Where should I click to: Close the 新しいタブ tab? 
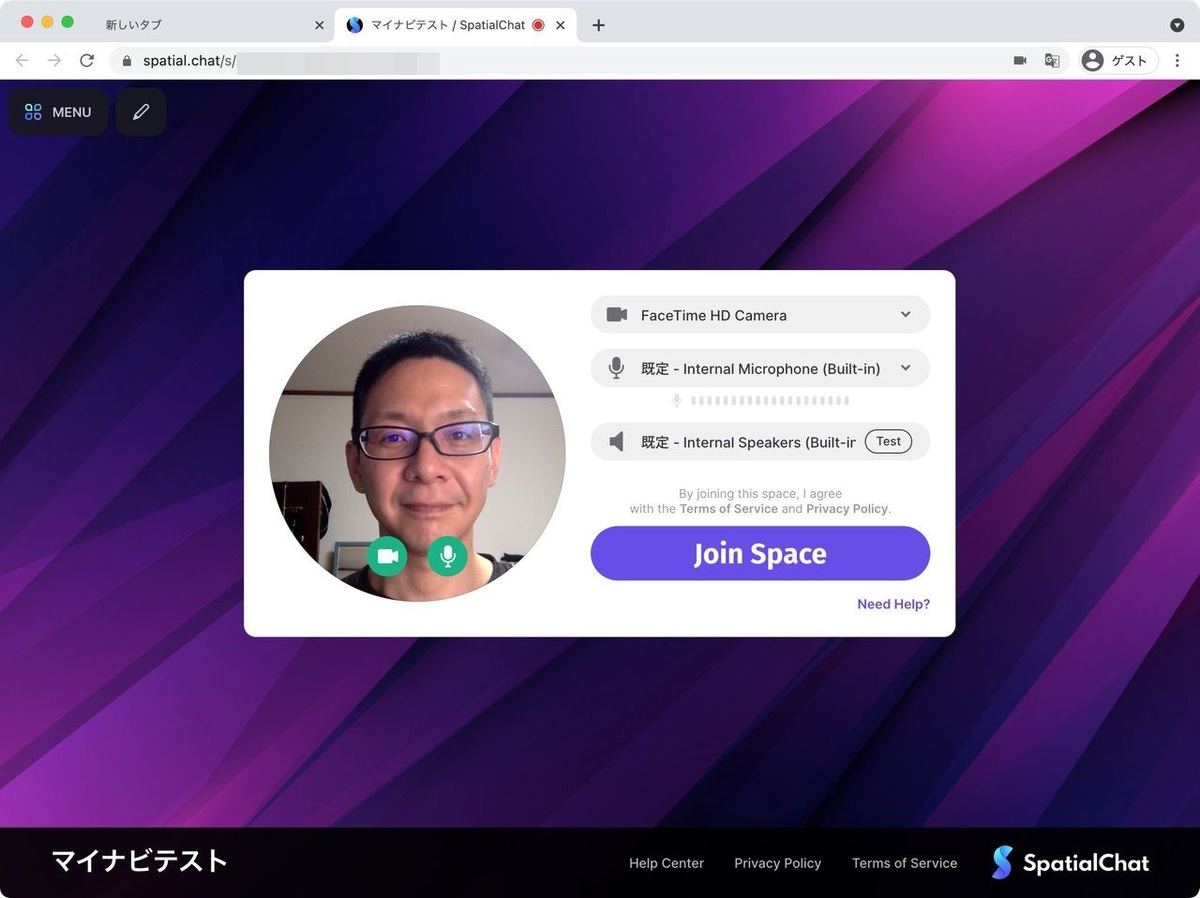pos(319,25)
